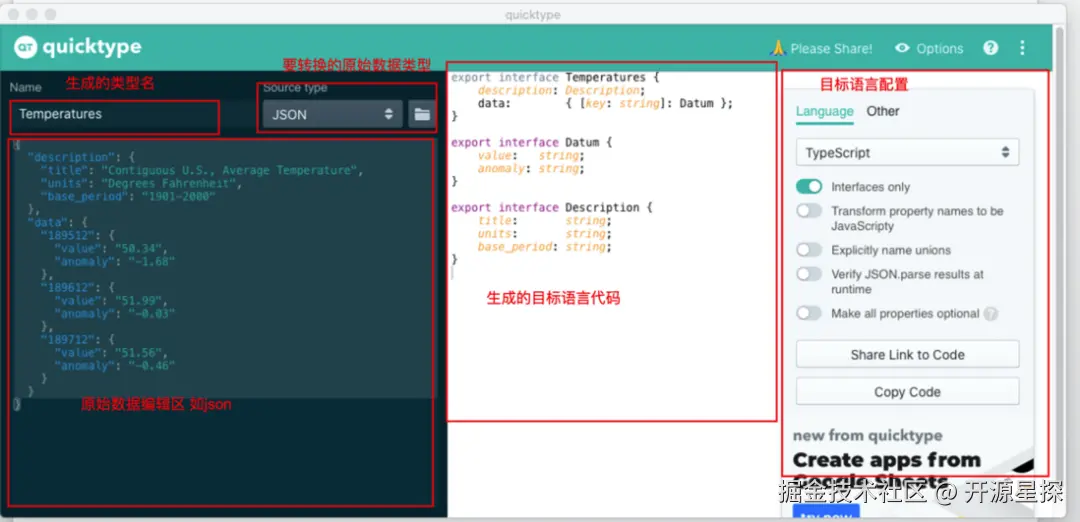
Task: Open the help question mark icon
Action: (x=990, y=48)
